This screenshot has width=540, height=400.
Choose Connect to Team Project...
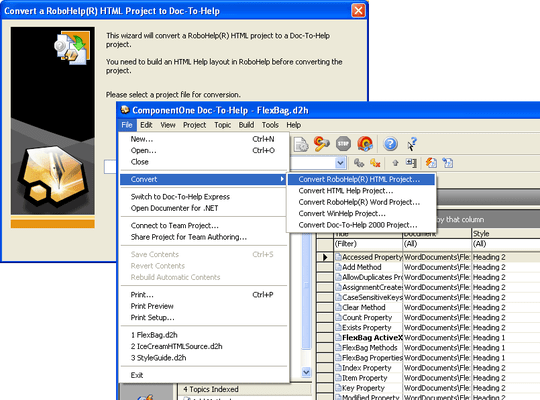click(203, 226)
